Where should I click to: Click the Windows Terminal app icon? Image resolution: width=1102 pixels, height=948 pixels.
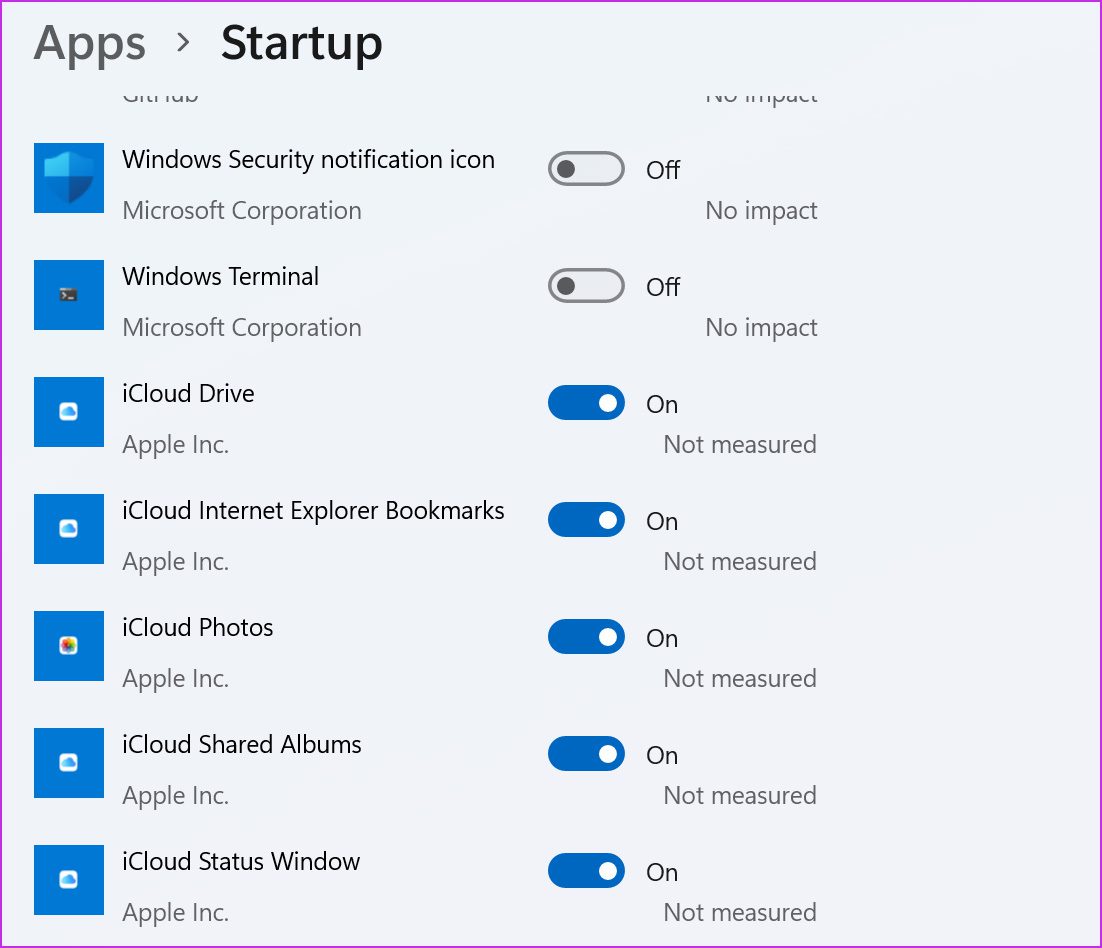click(x=69, y=295)
